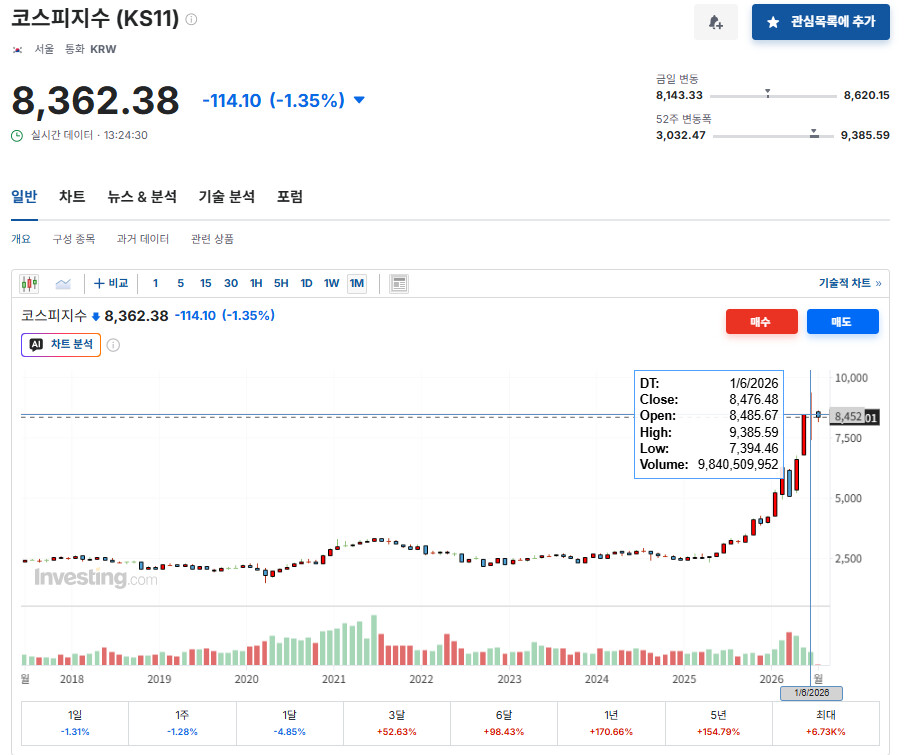
Task: Click the real-time data clock icon
Action: click(x=17, y=135)
